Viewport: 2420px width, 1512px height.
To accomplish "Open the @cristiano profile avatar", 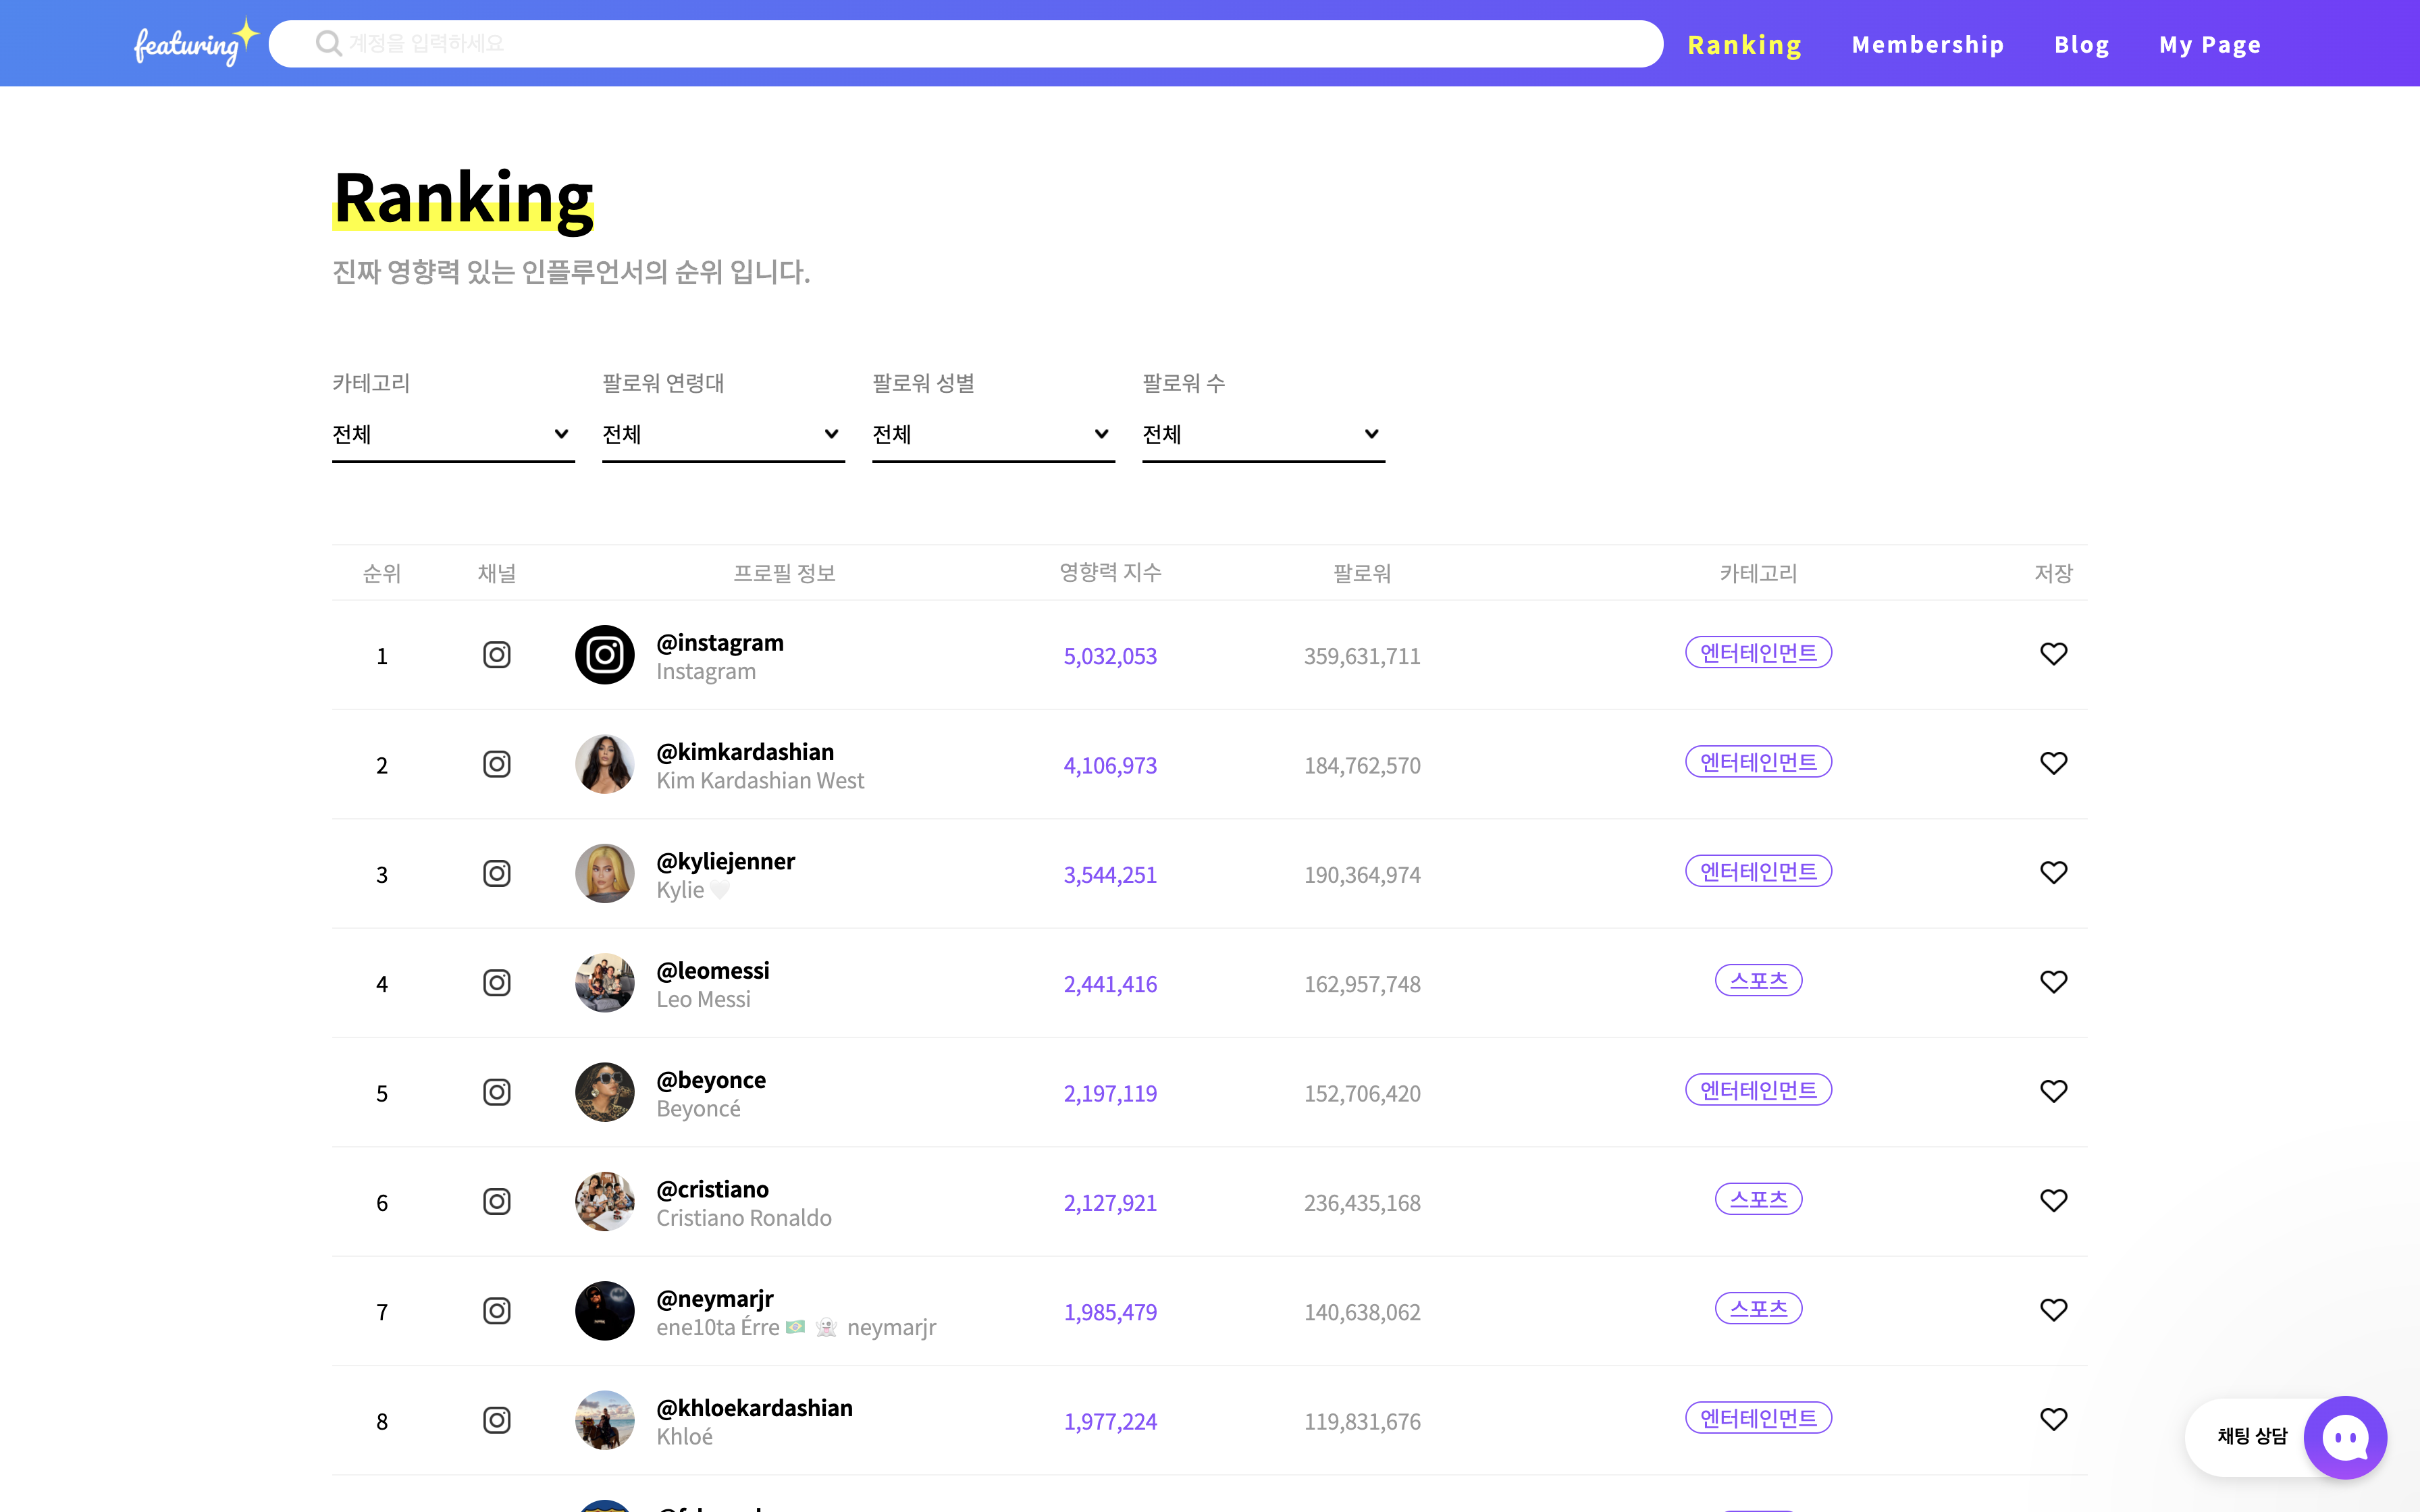I will pos(605,1202).
